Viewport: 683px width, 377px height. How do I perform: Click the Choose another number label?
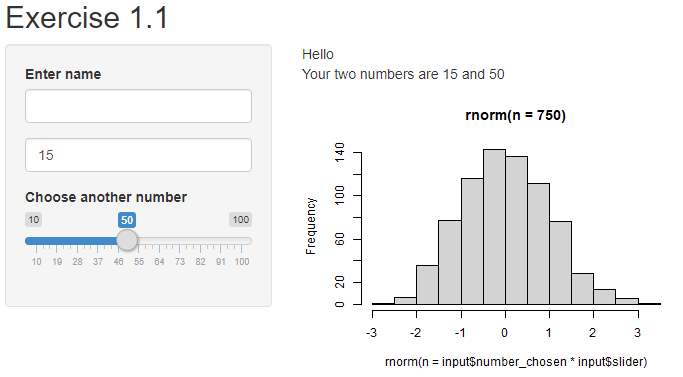pos(106,197)
